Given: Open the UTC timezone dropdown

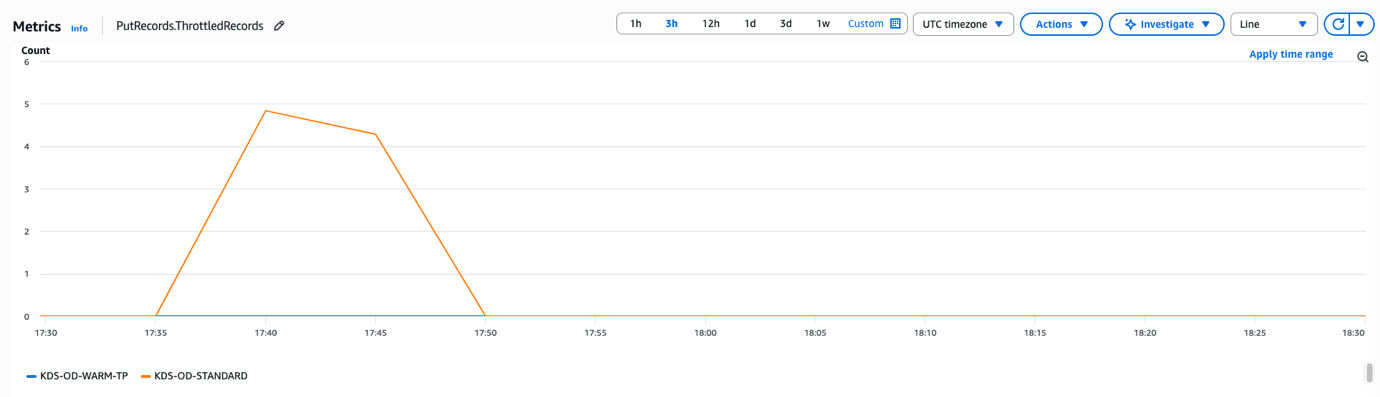Looking at the screenshot, I should point(963,24).
